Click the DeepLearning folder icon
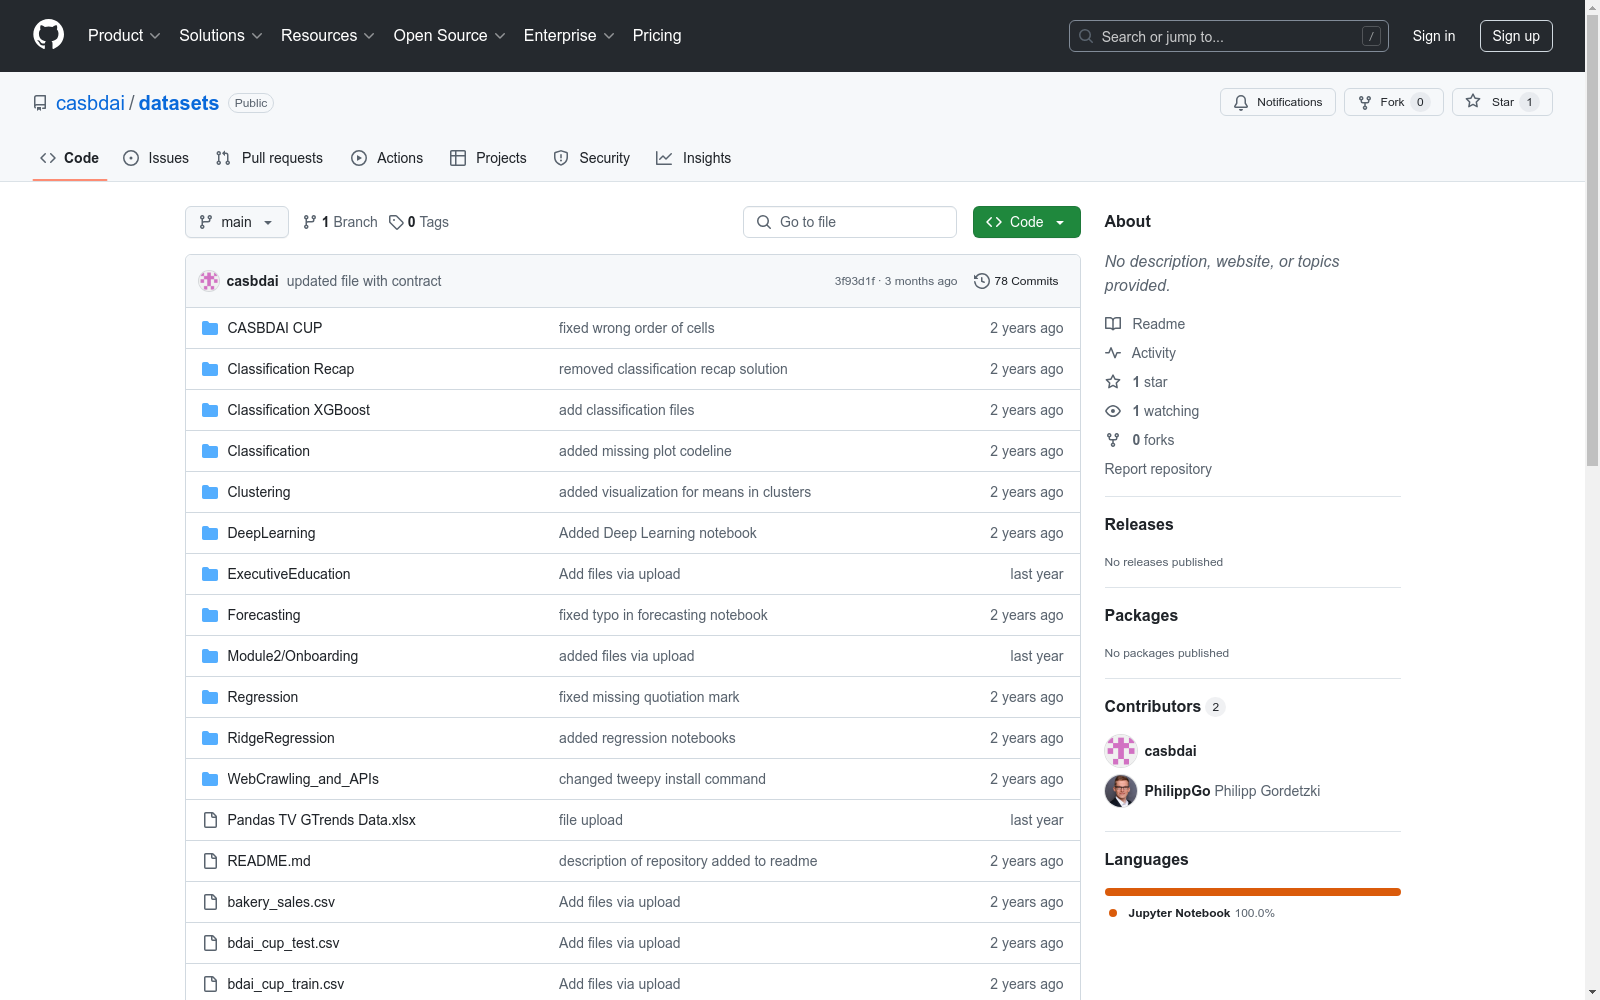The width and height of the screenshot is (1600, 1000). pos(210,533)
